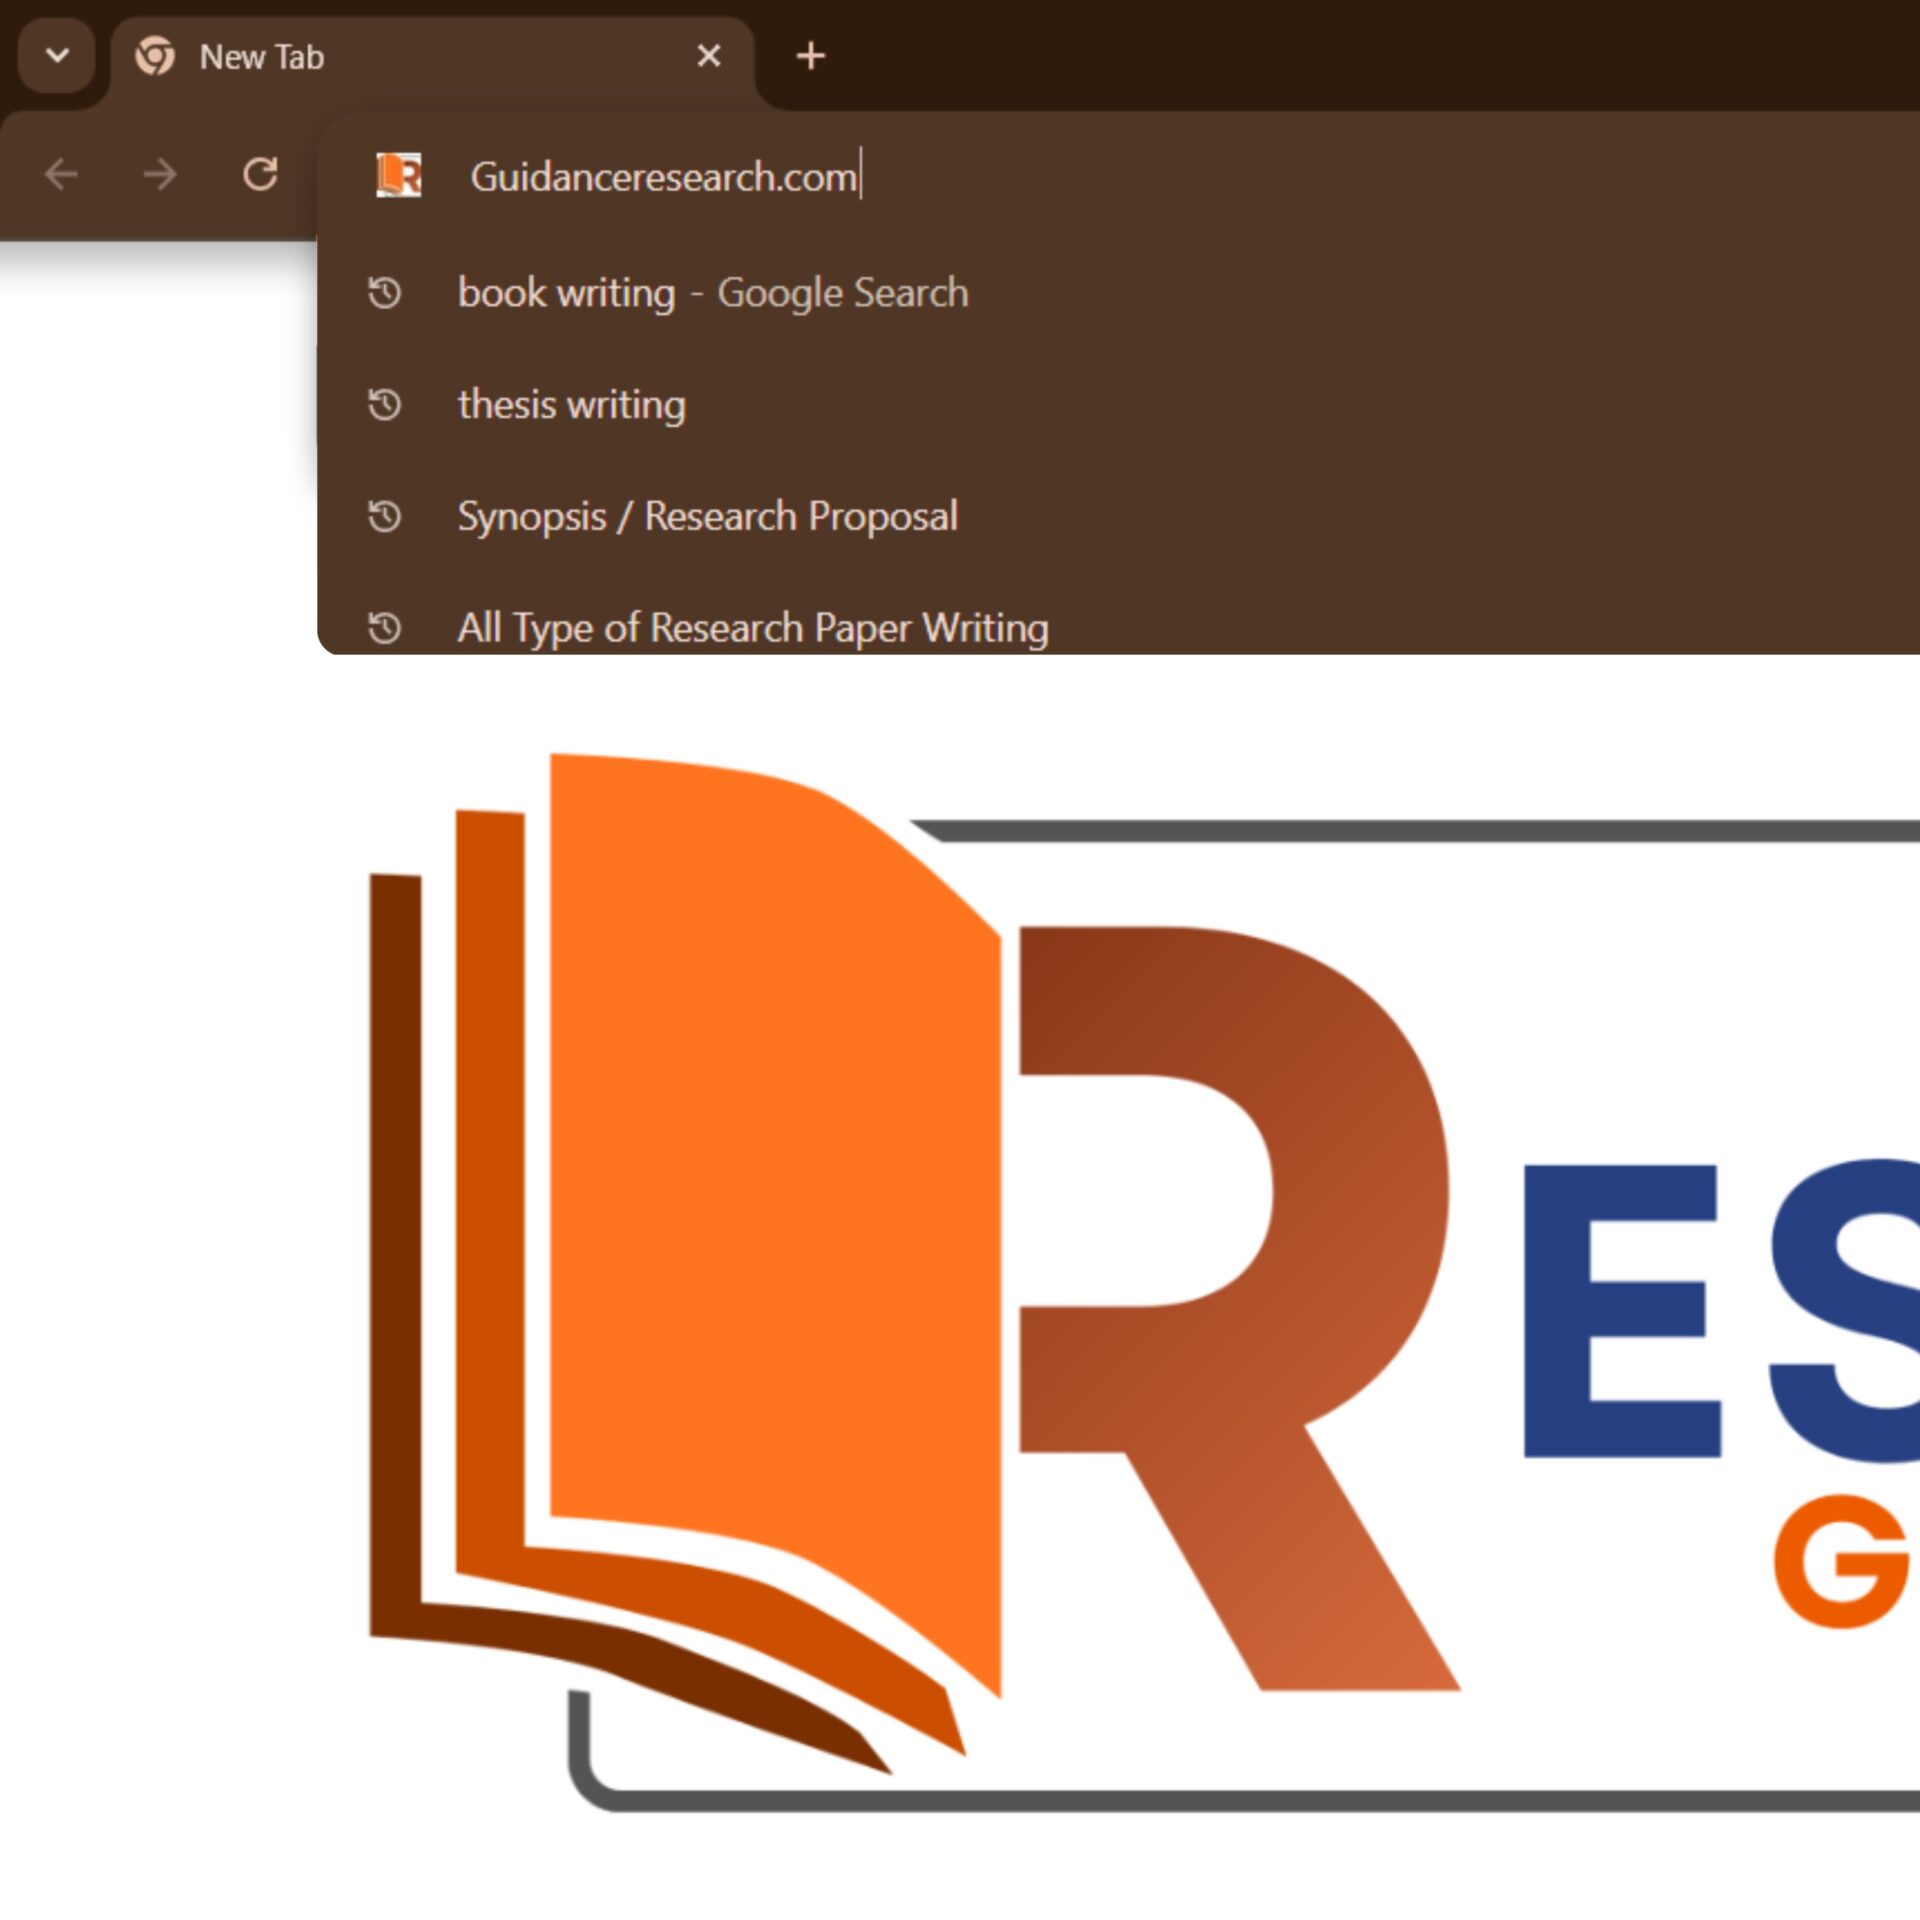Pick Synopsis / Research Proposal suggestion

pyautogui.click(x=707, y=517)
